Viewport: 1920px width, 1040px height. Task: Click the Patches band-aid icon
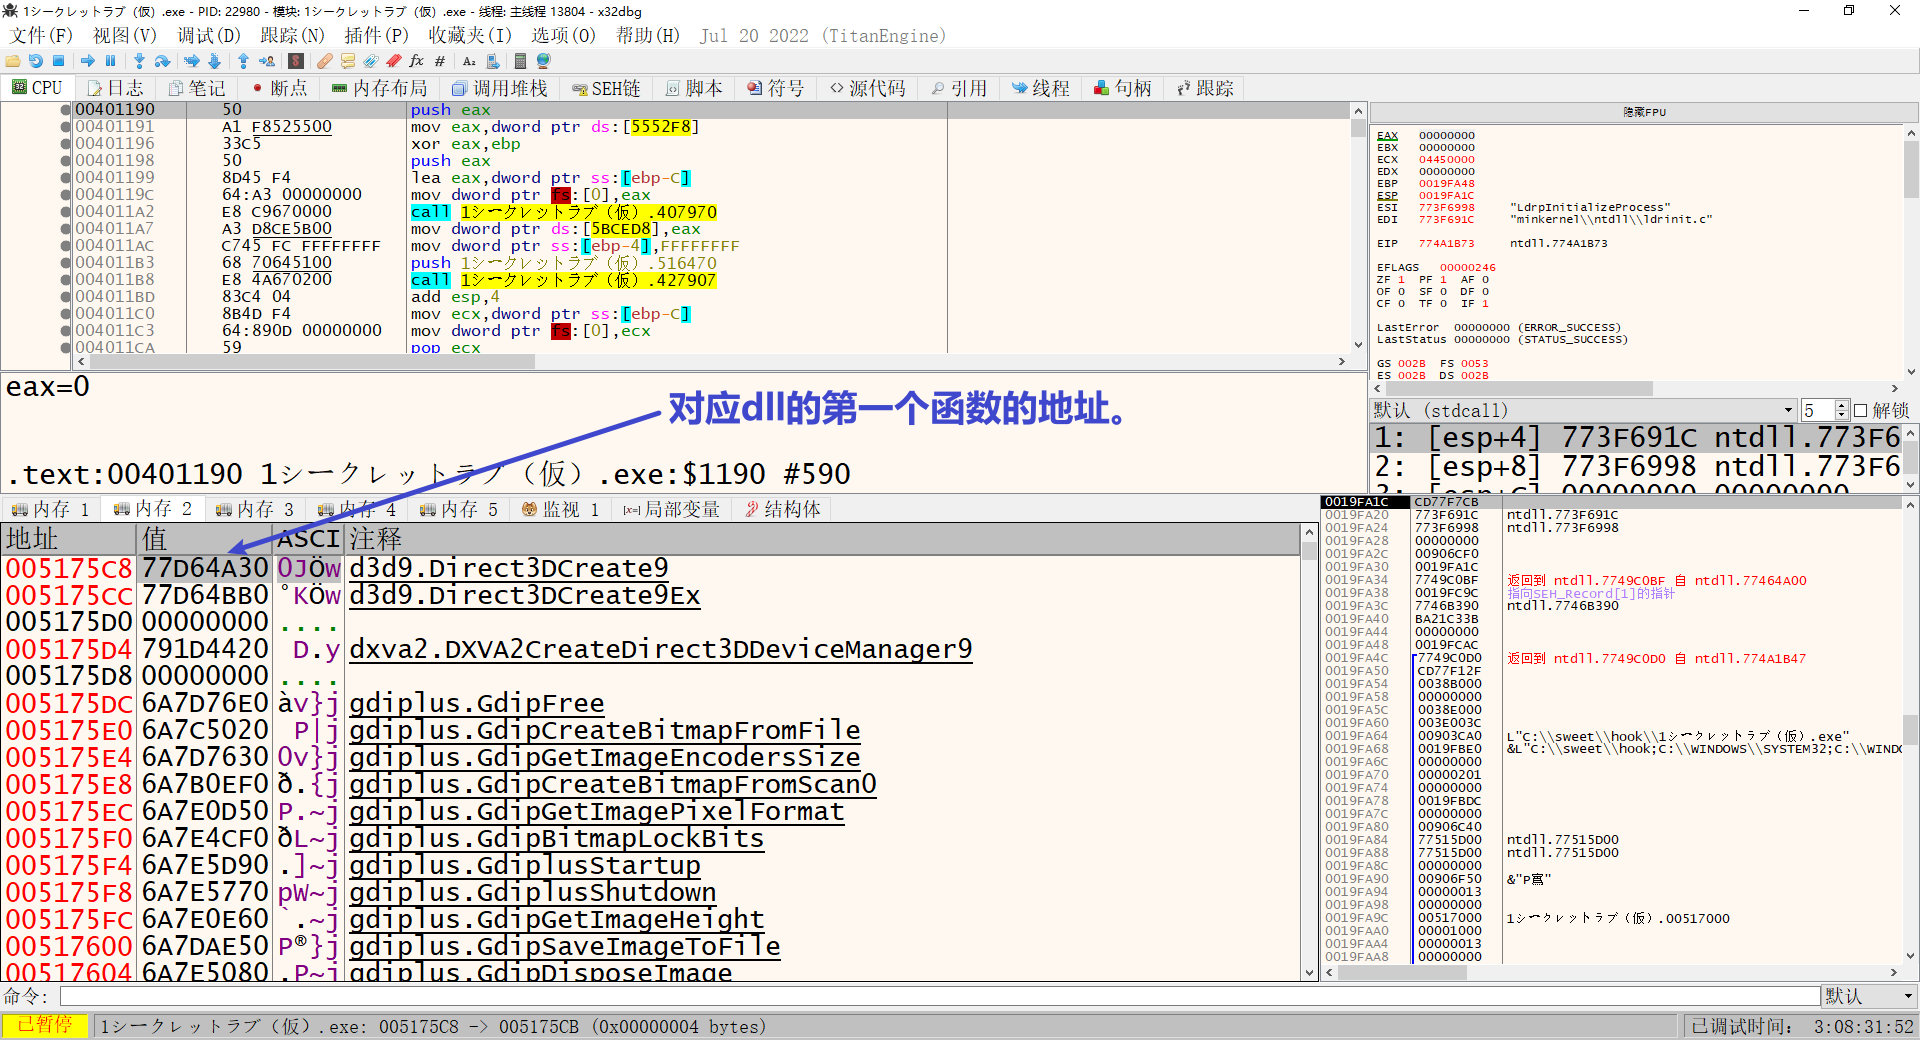[x=325, y=61]
